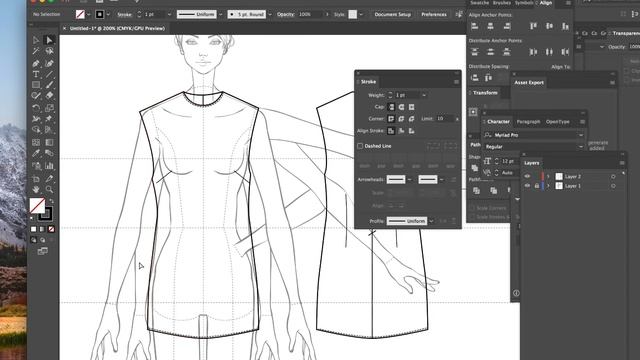Open the Regular font style dropdown

coord(581,147)
